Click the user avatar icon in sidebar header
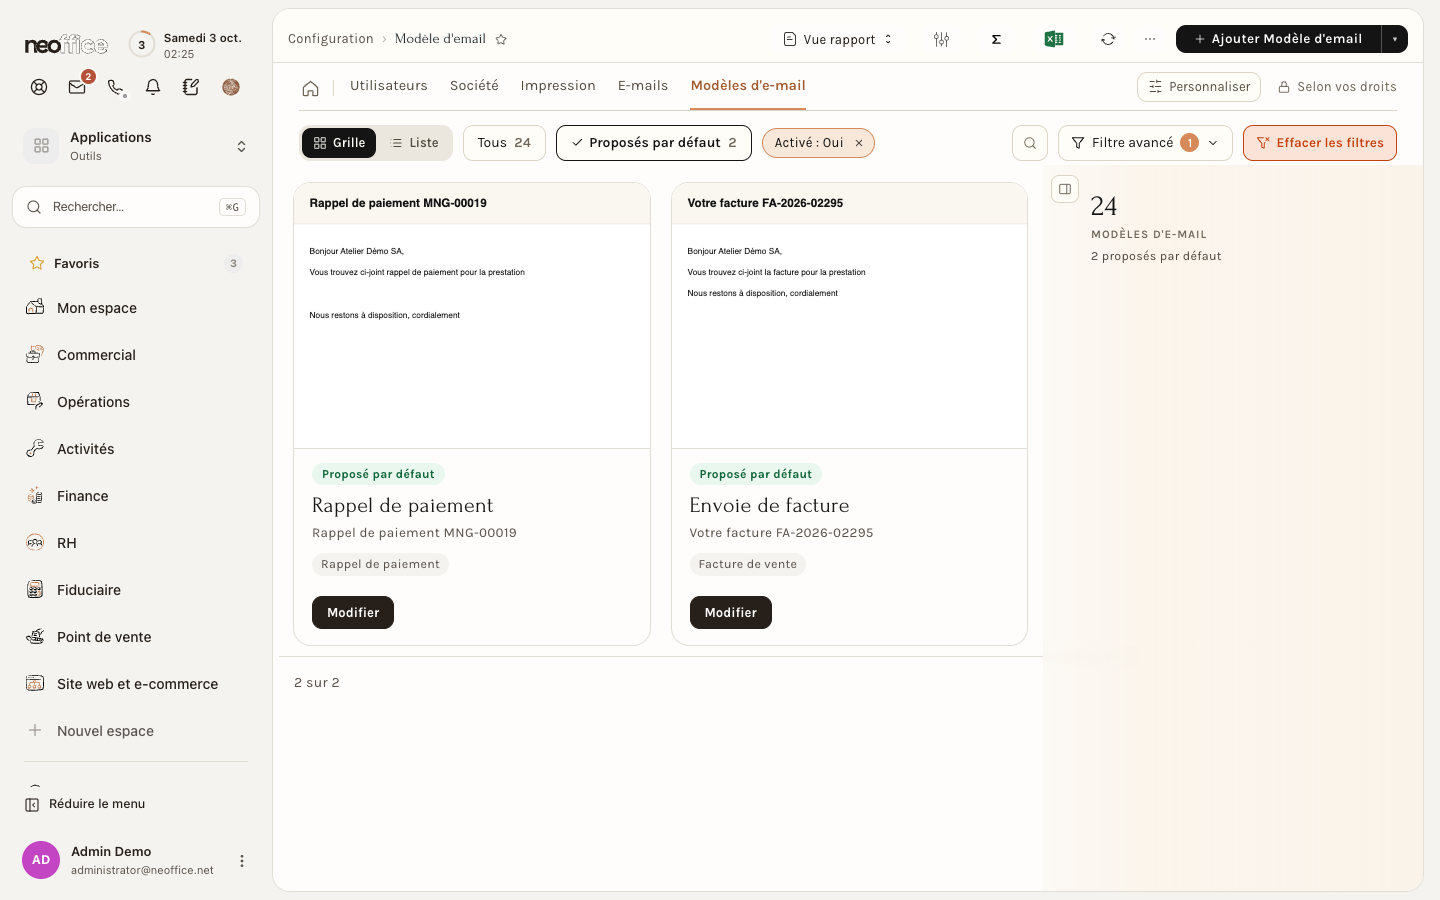Screen dimensions: 1440x900 (x=231, y=87)
